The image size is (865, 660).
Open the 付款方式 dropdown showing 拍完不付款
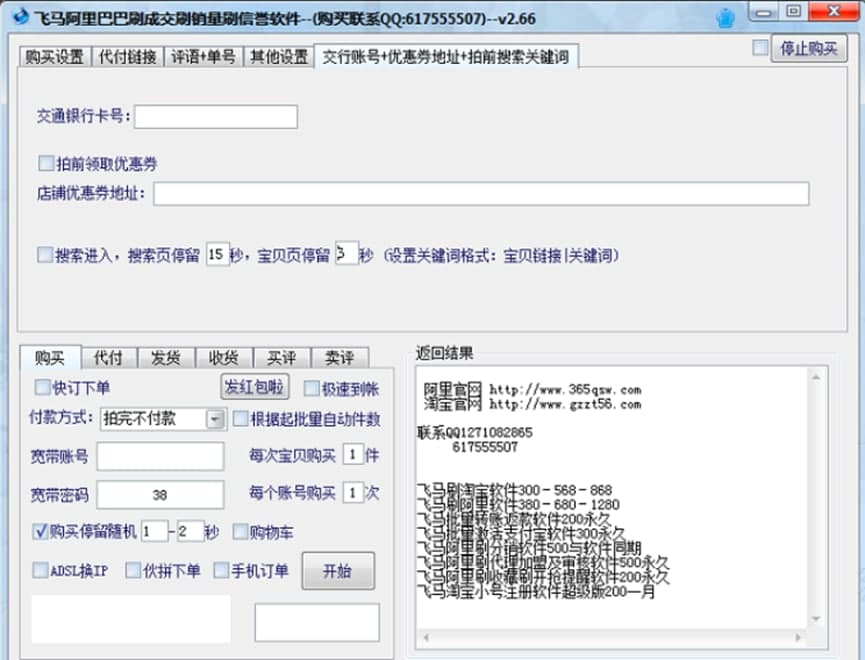(x=163, y=419)
